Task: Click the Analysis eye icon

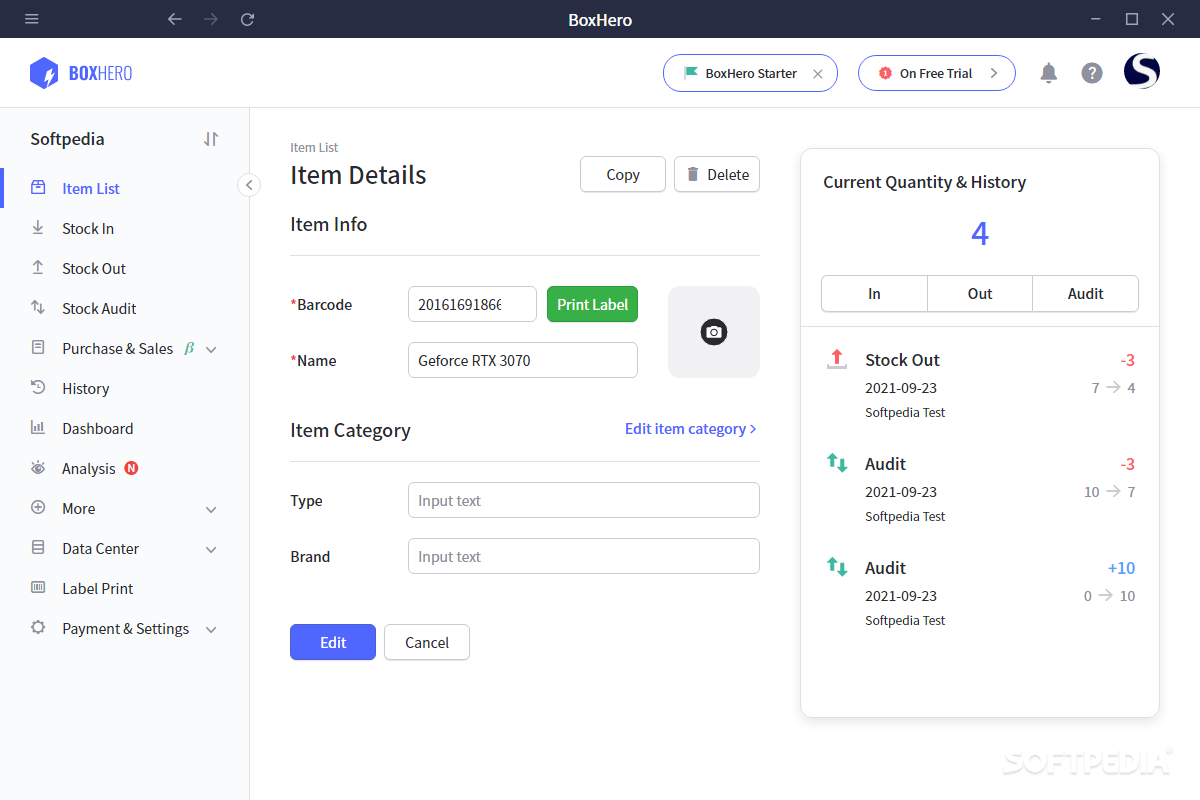Action: [38, 467]
